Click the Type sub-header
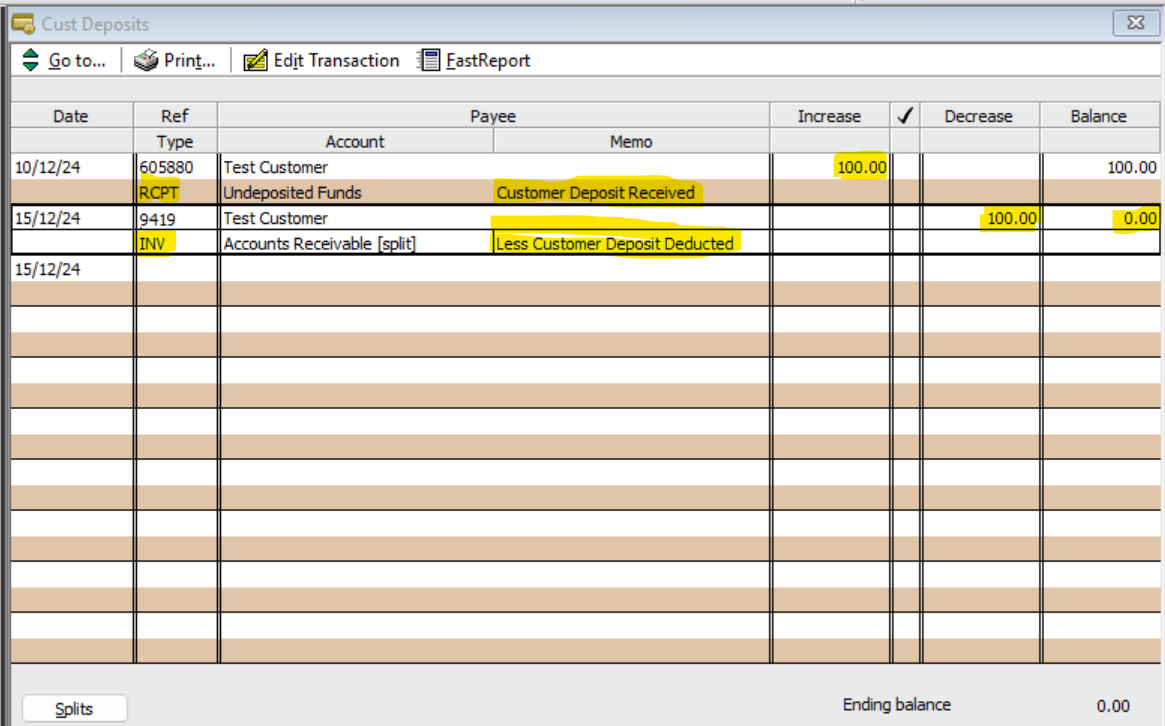This screenshot has width=1165, height=726. pos(175,141)
